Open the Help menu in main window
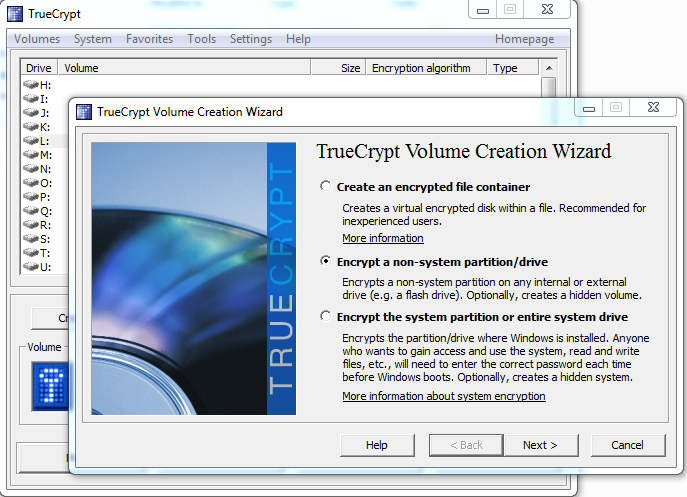 [x=298, y=39]
